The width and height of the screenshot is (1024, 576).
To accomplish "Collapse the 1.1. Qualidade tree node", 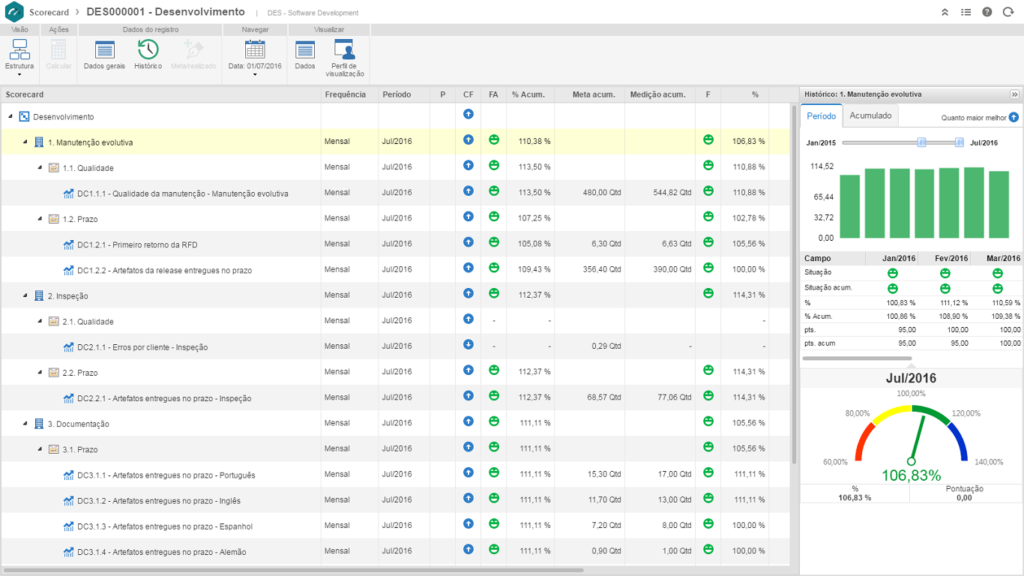I will 40,168.
